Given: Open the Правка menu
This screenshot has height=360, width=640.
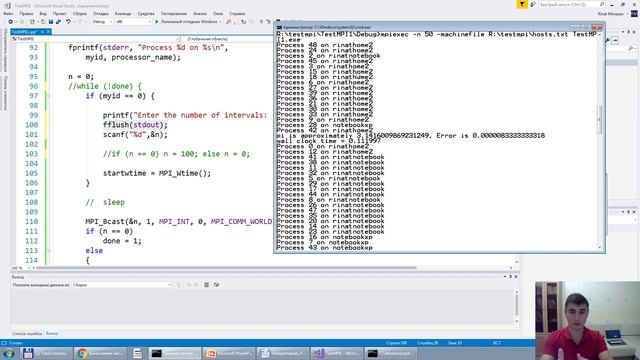Looking at the screenshot, I should coord(26,13).
